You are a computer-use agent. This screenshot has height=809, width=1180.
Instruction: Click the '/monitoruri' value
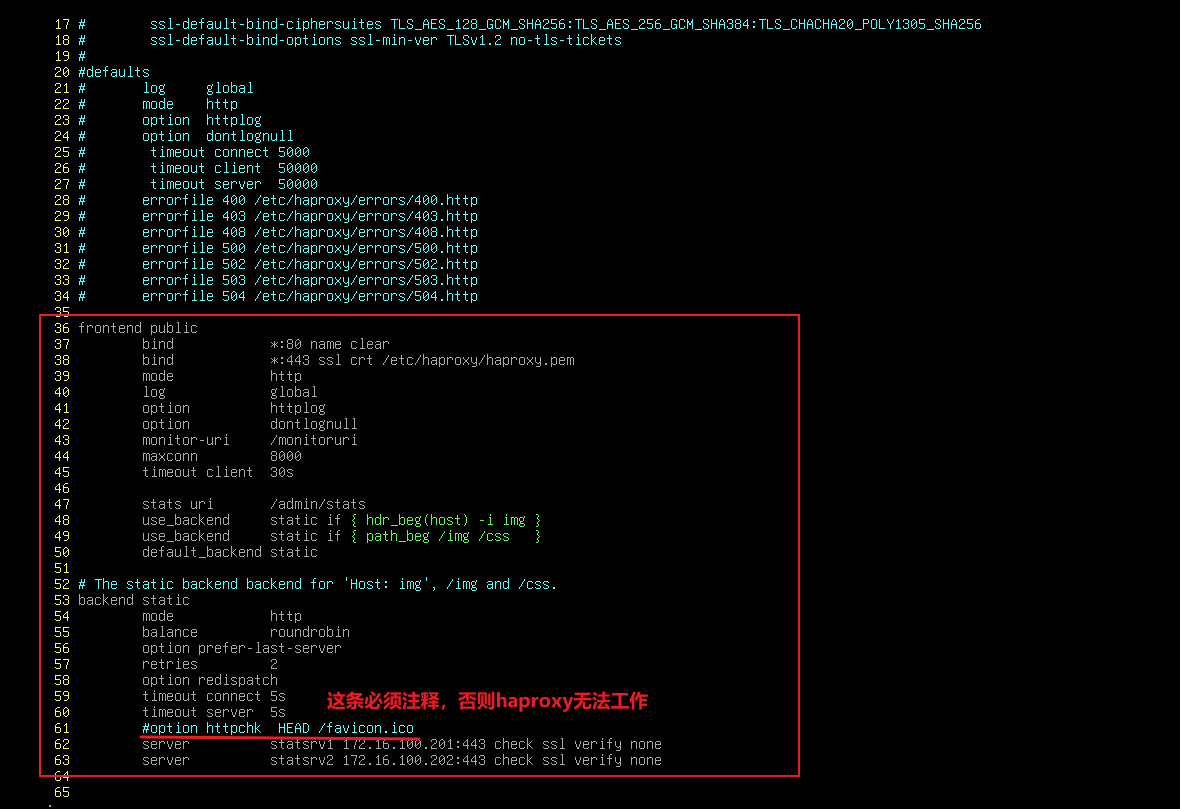point(313,440)
